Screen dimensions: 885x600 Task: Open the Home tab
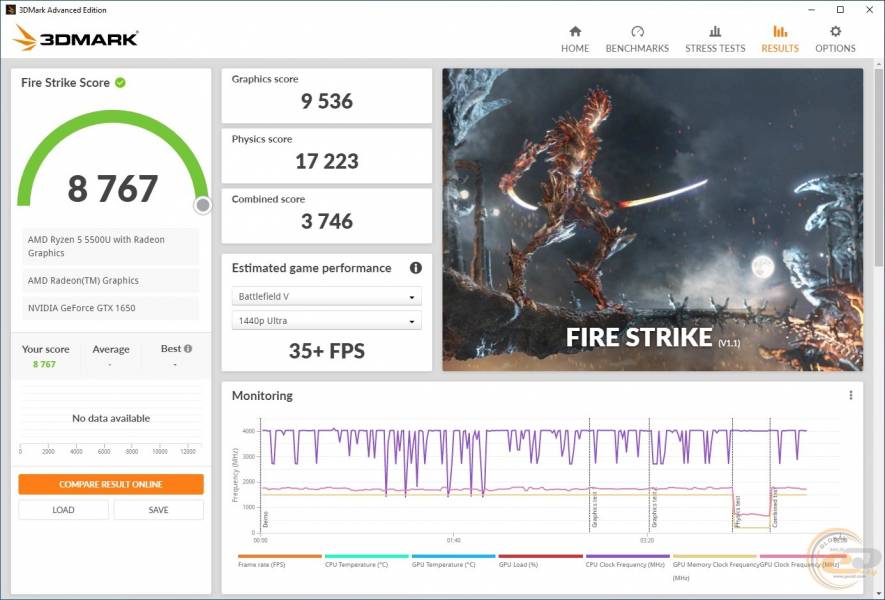pyautogui.click(x=575, y=40)
